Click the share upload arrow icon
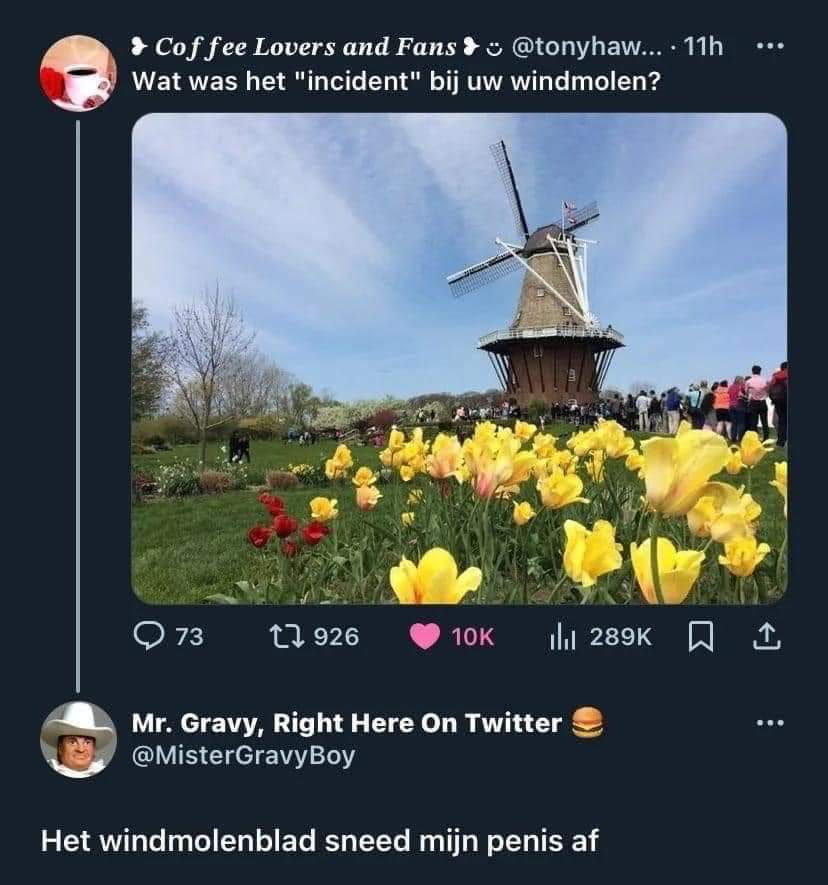 point(760,636)
